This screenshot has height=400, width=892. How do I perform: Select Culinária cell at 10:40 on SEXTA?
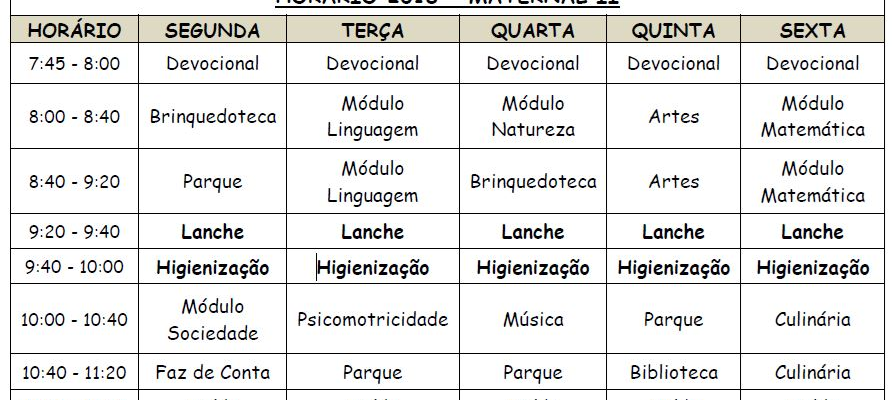point(812,372)
